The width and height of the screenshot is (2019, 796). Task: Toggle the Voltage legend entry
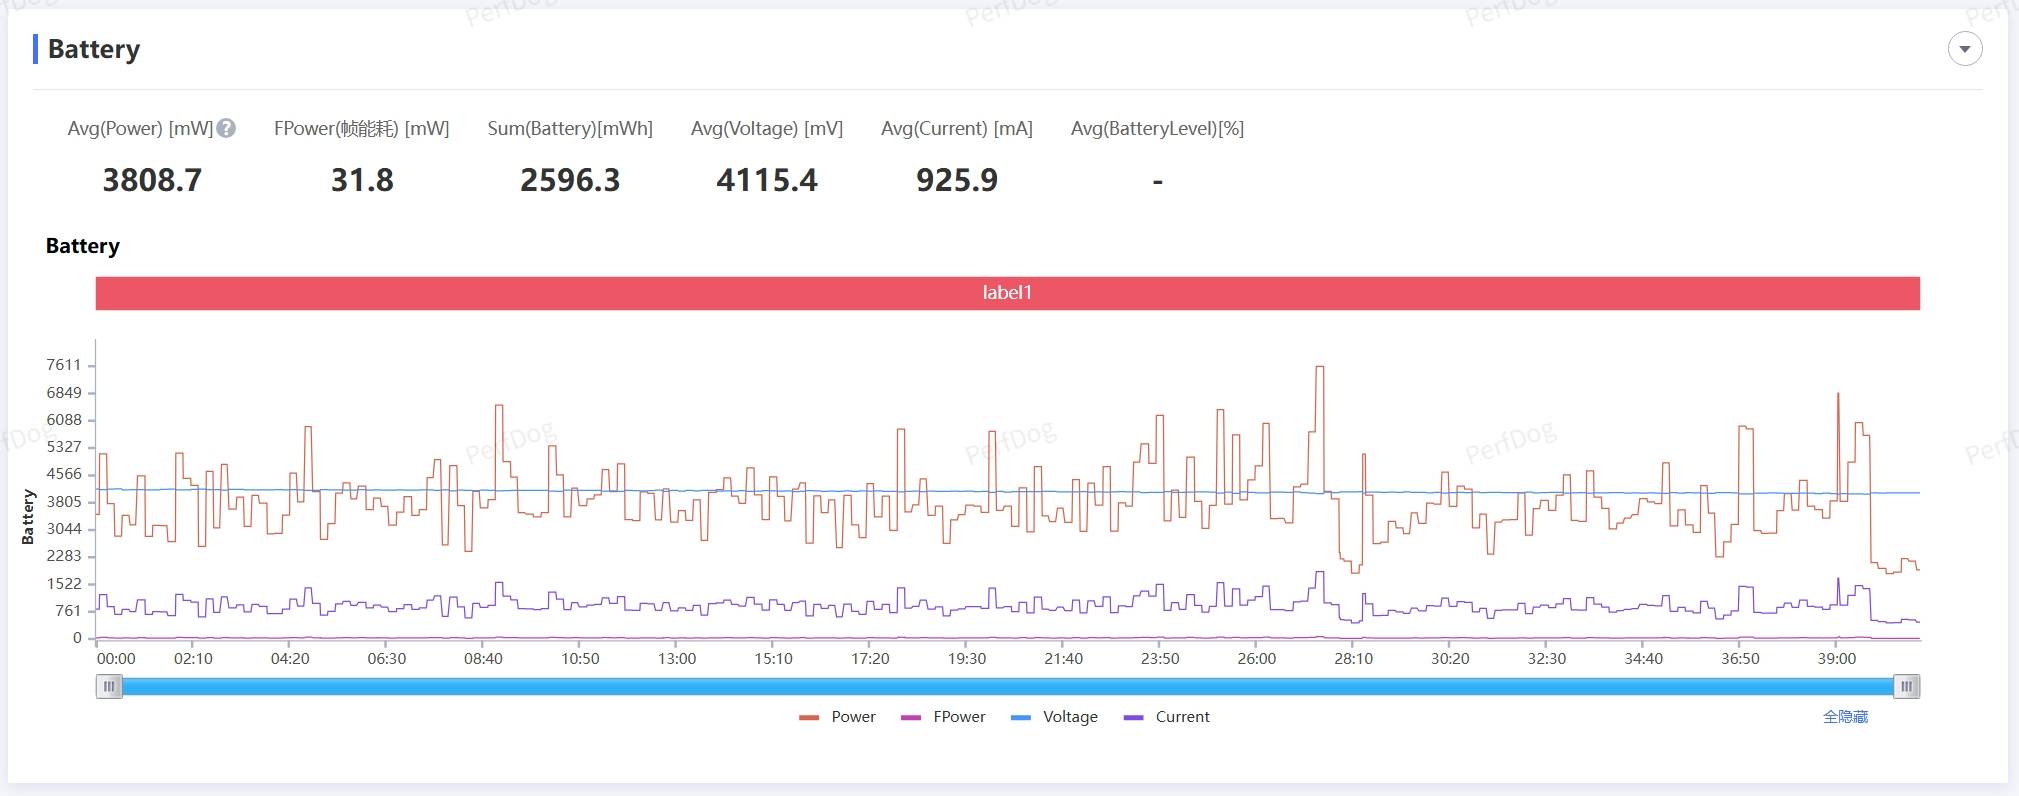click(x=1069, y=717)
